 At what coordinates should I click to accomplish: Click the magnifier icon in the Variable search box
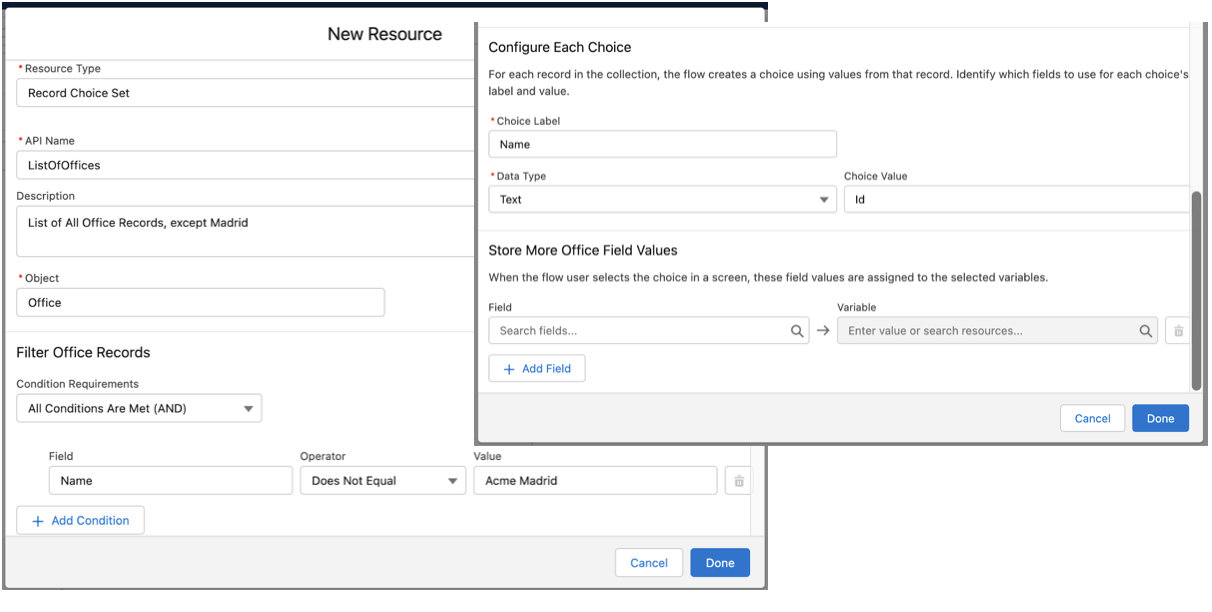pos(1145,330)
